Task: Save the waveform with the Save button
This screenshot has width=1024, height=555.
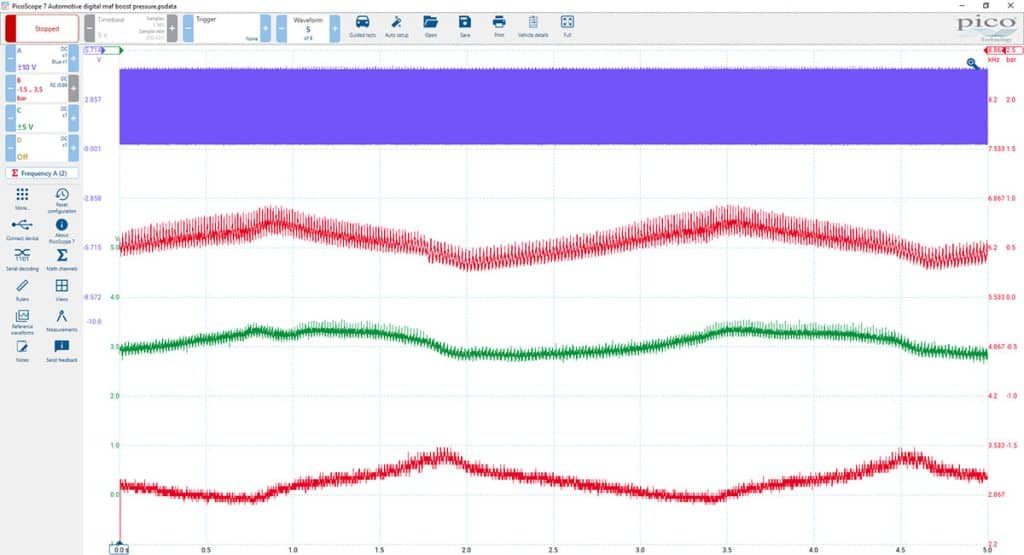Action: [464, 27]
